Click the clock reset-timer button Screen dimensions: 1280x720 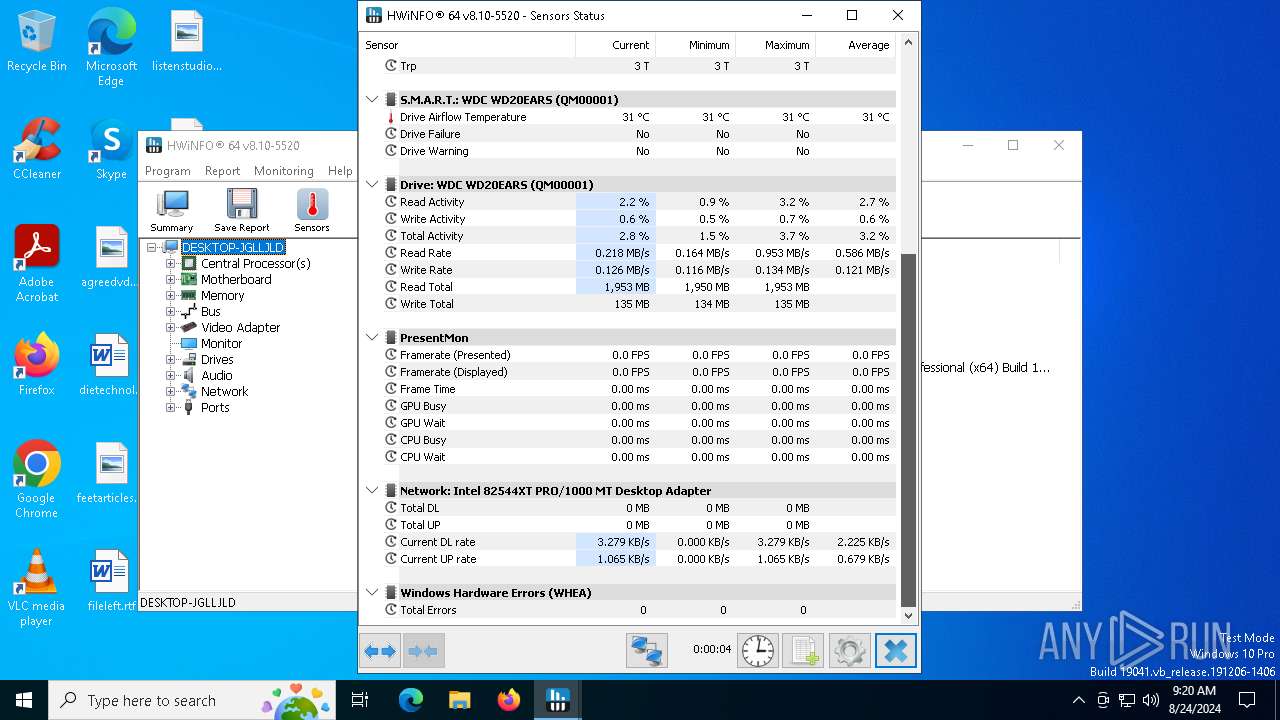tap(758, 651)
